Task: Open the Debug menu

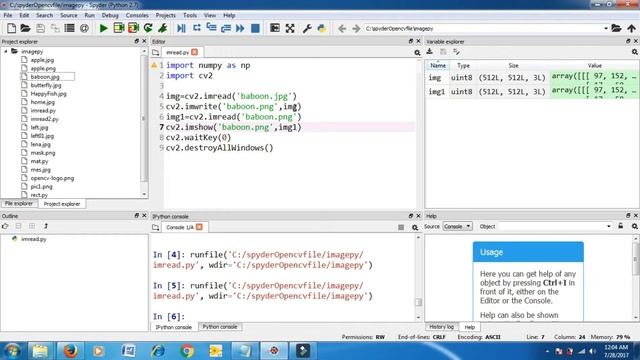Action: [110, 15]
